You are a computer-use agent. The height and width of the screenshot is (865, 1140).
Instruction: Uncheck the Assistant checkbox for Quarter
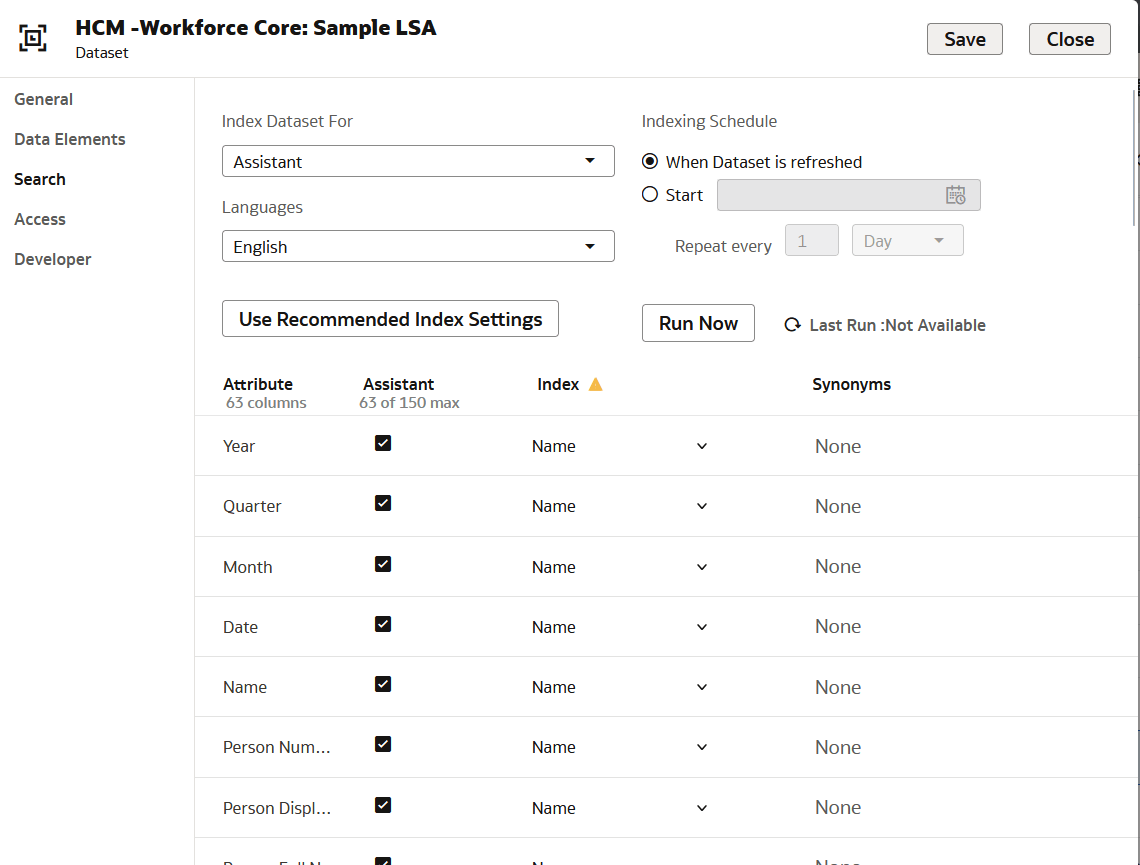383,502
